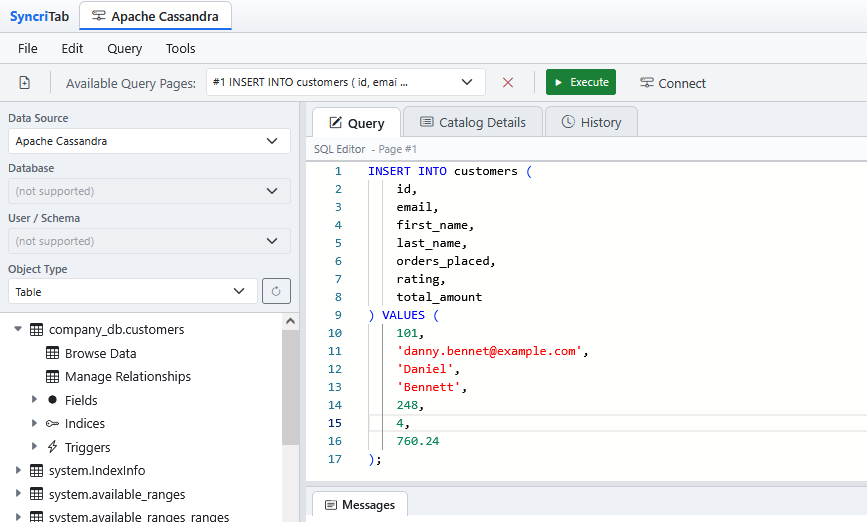
Task: Open Manage Relationships for customers table
Action: point(128,377)
